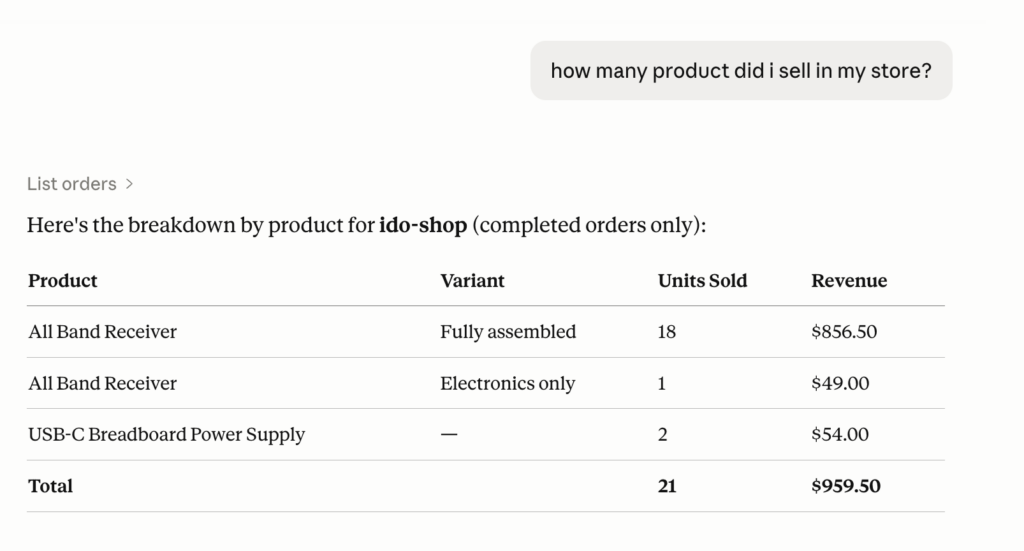Click the Units Sold column header
1024x551 pixels.
(x=702, y=281)
